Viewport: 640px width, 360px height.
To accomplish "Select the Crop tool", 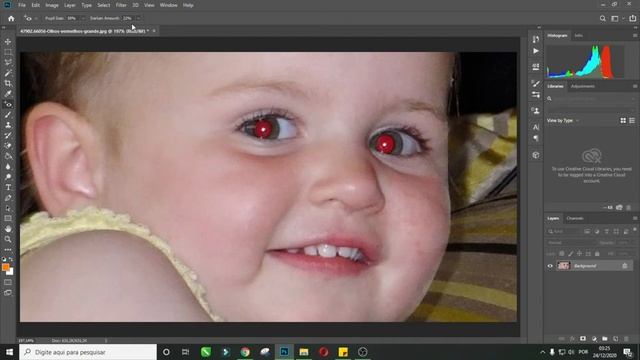I will (x=8, y=83).
